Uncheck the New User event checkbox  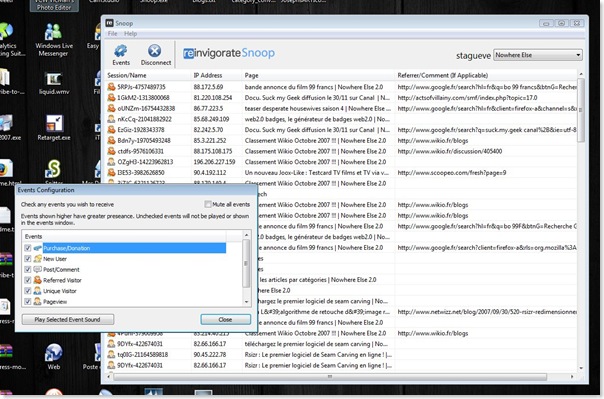[28, 258]
